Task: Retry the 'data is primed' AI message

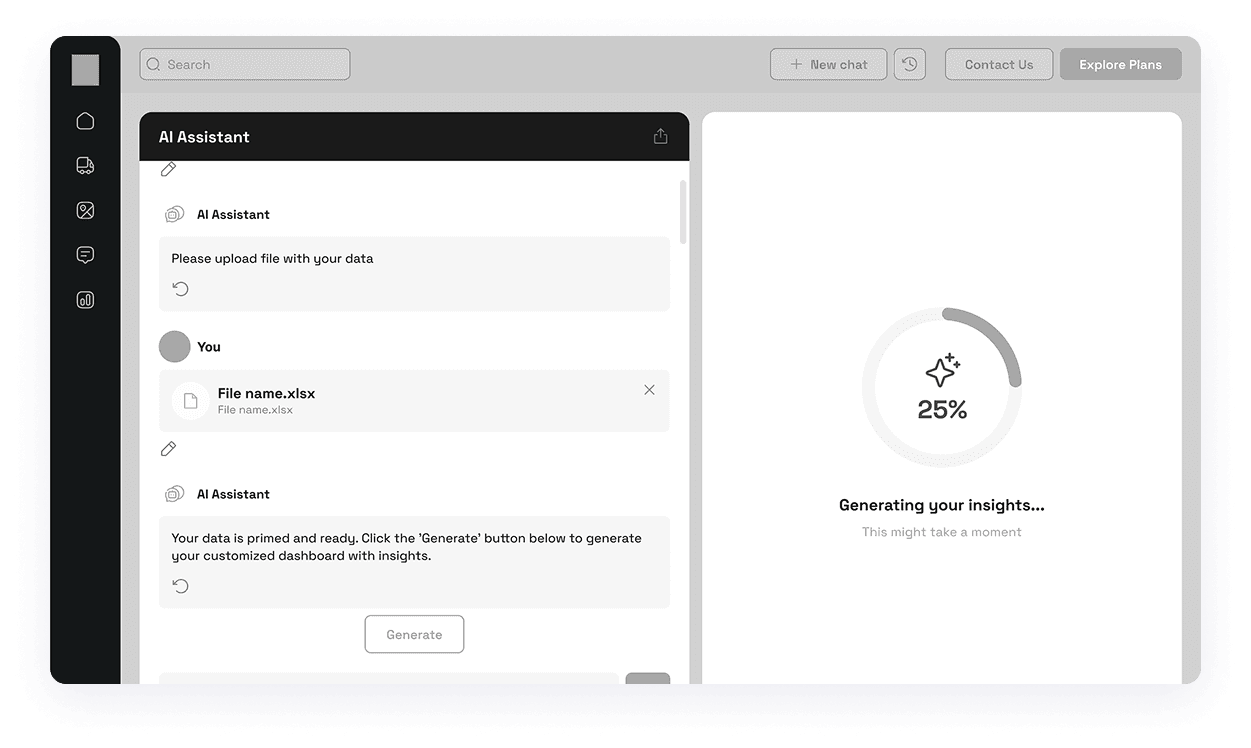Action: tap(181, 586)
